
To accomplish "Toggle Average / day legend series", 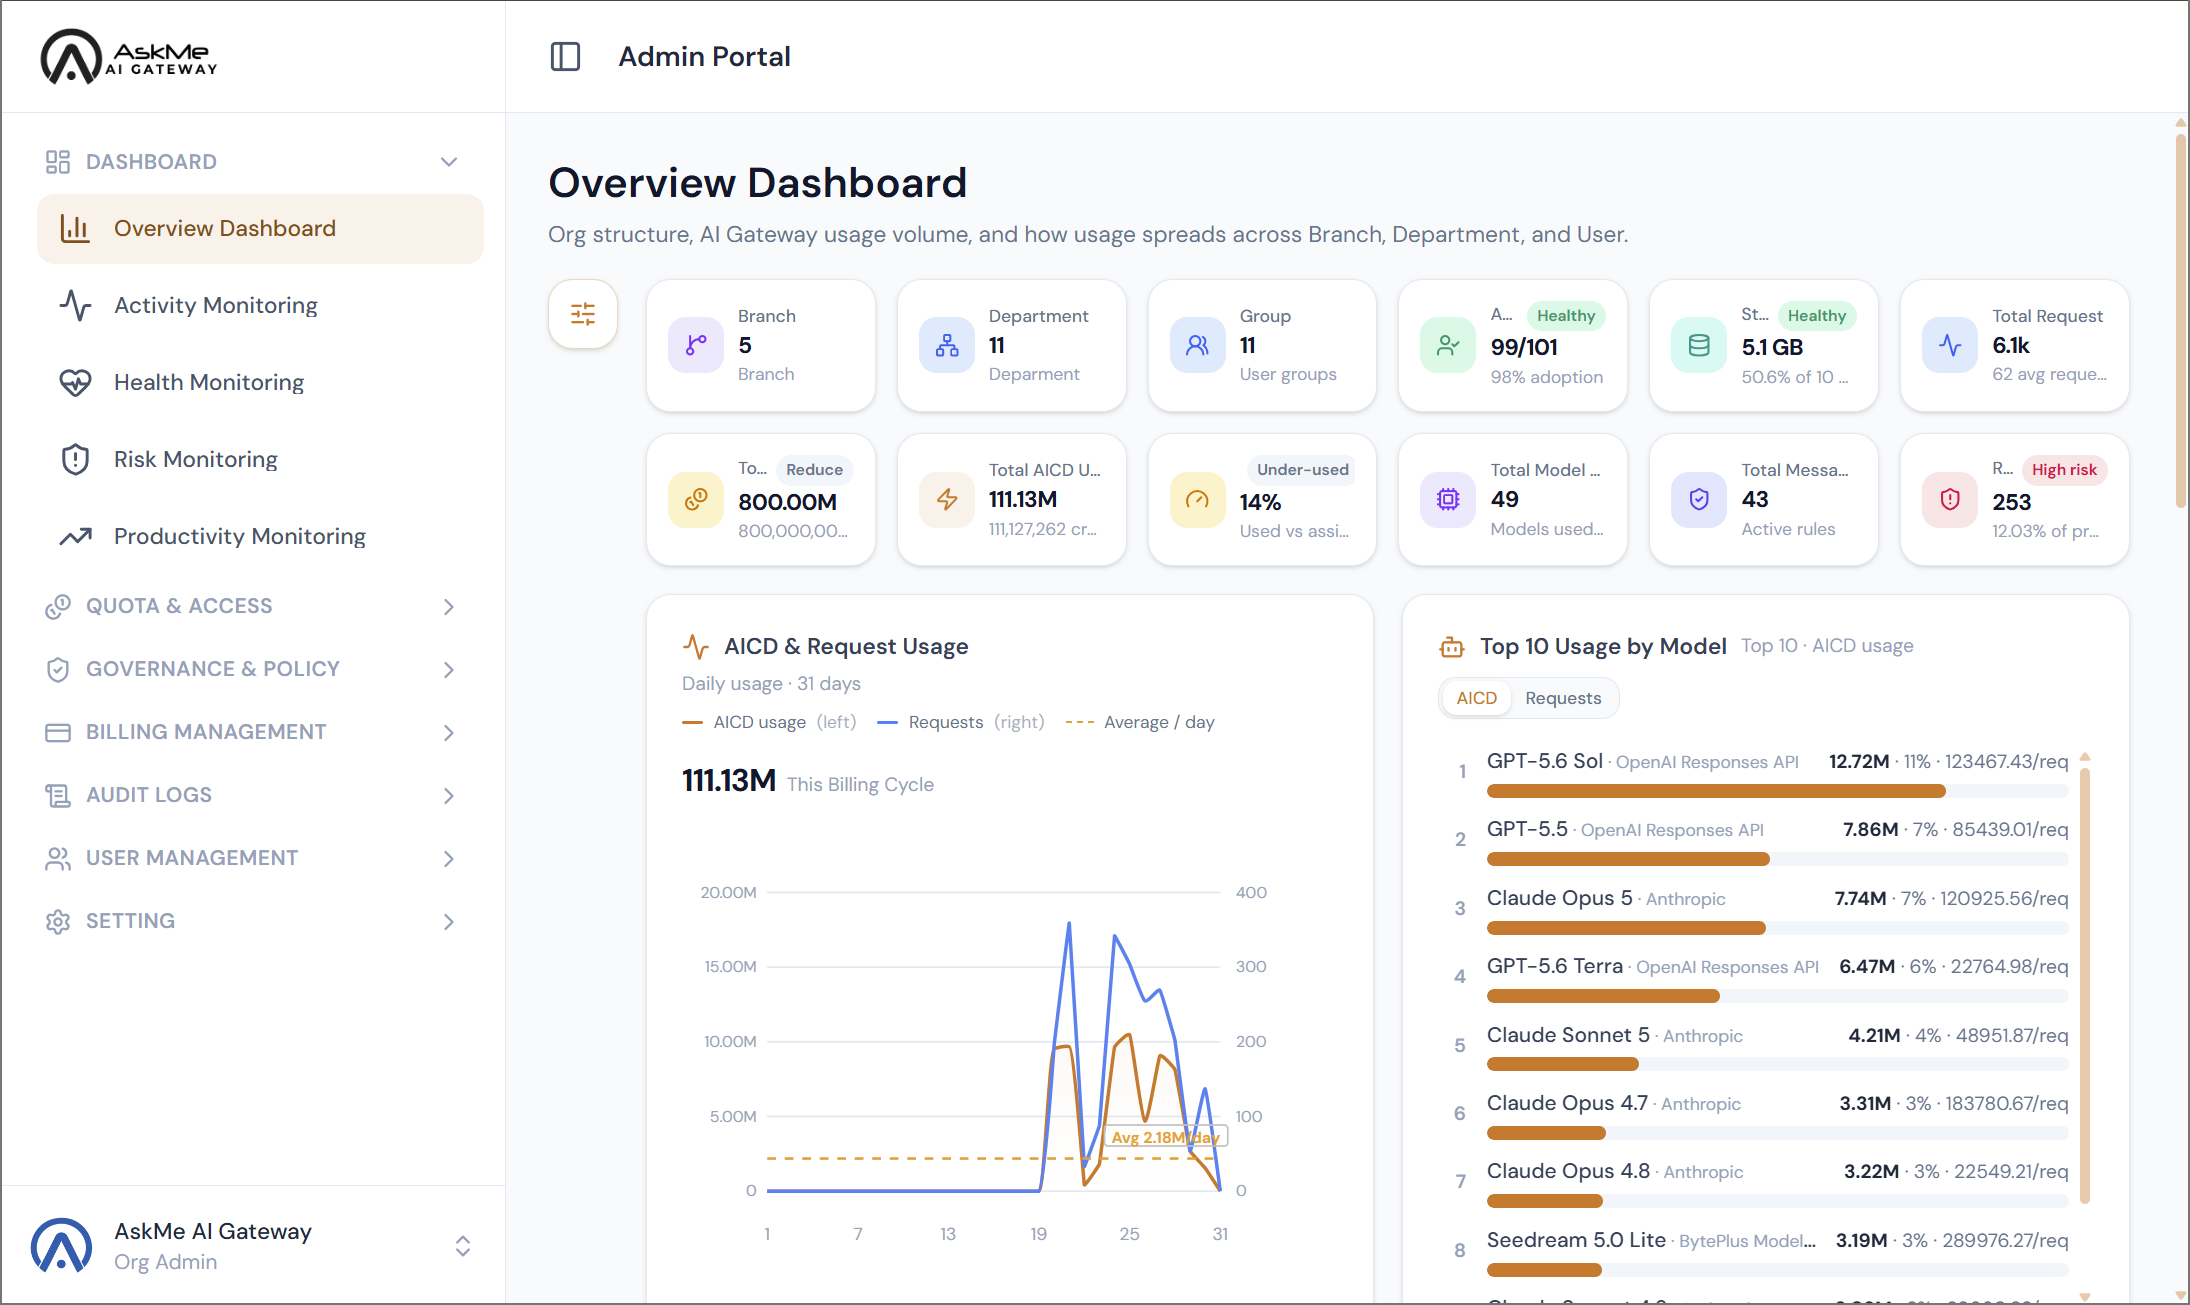I will [1140, 722].
